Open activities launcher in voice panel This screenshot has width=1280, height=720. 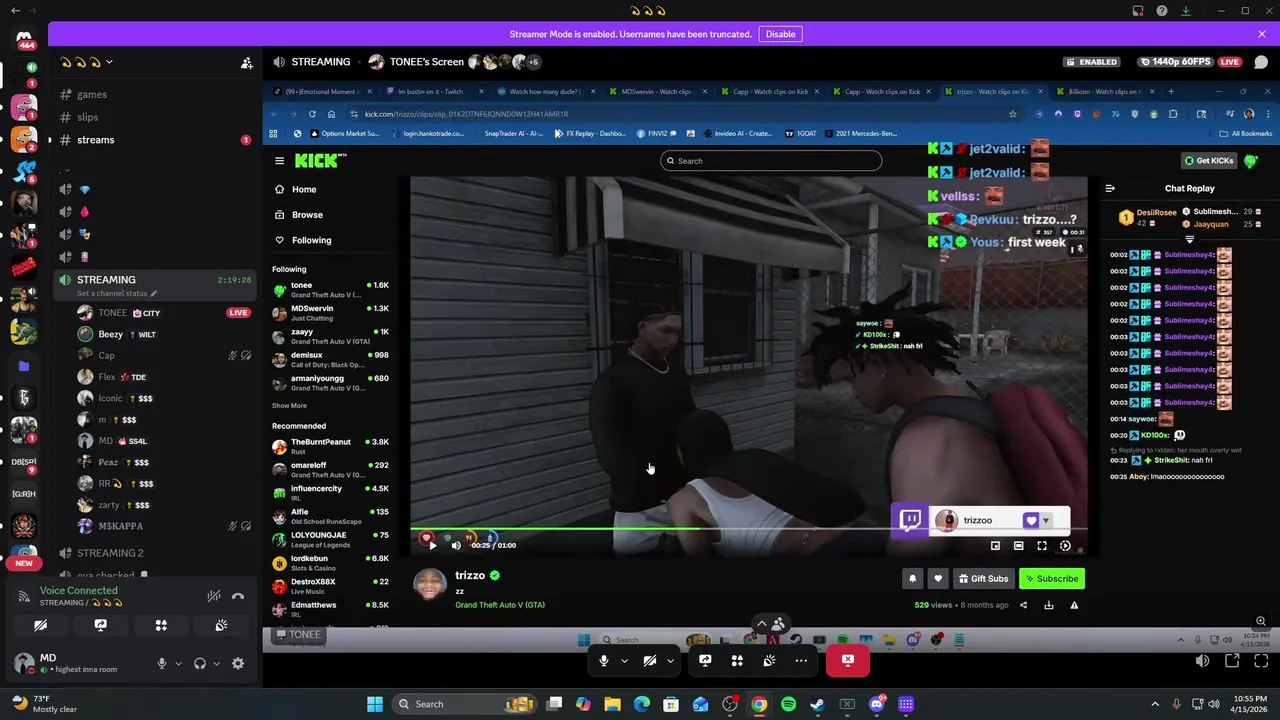click(x=161, y=625)
